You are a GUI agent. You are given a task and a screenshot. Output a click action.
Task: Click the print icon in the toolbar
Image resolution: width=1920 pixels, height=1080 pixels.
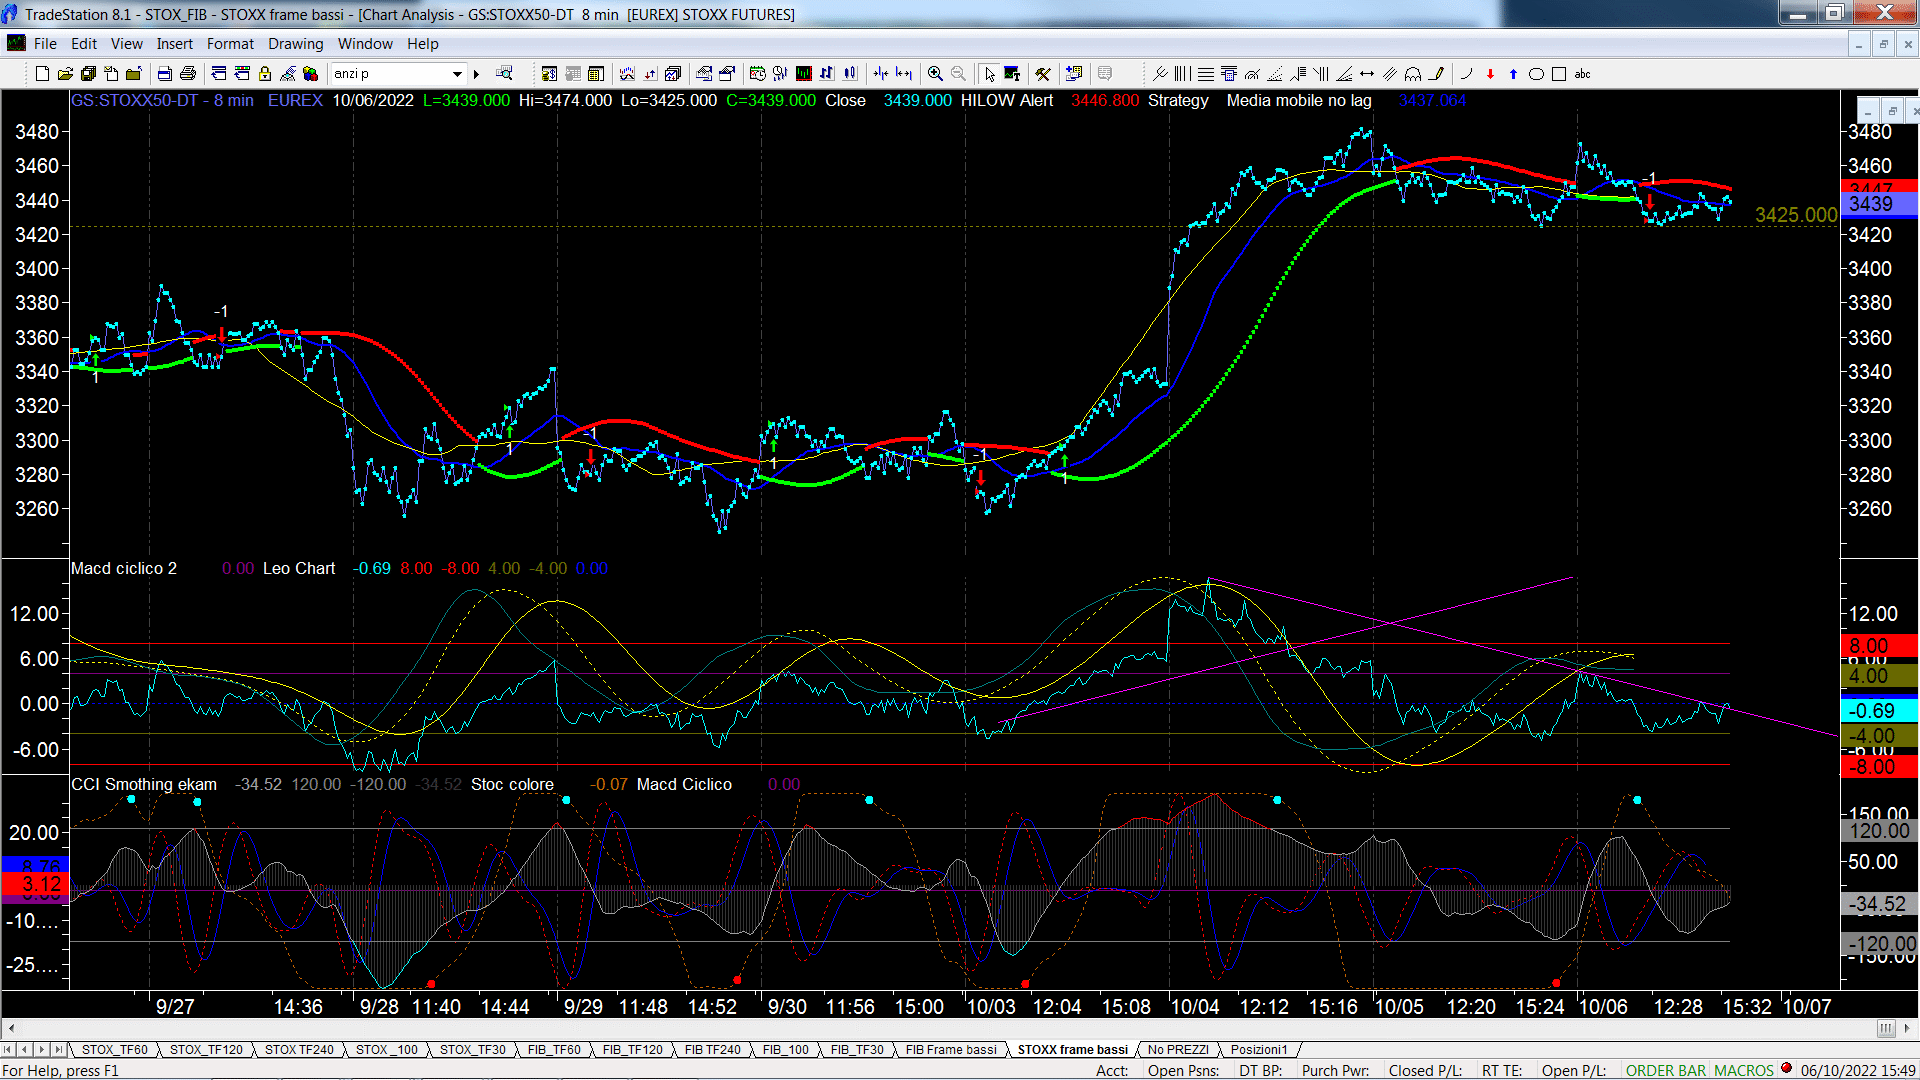[x=187, y=74]
